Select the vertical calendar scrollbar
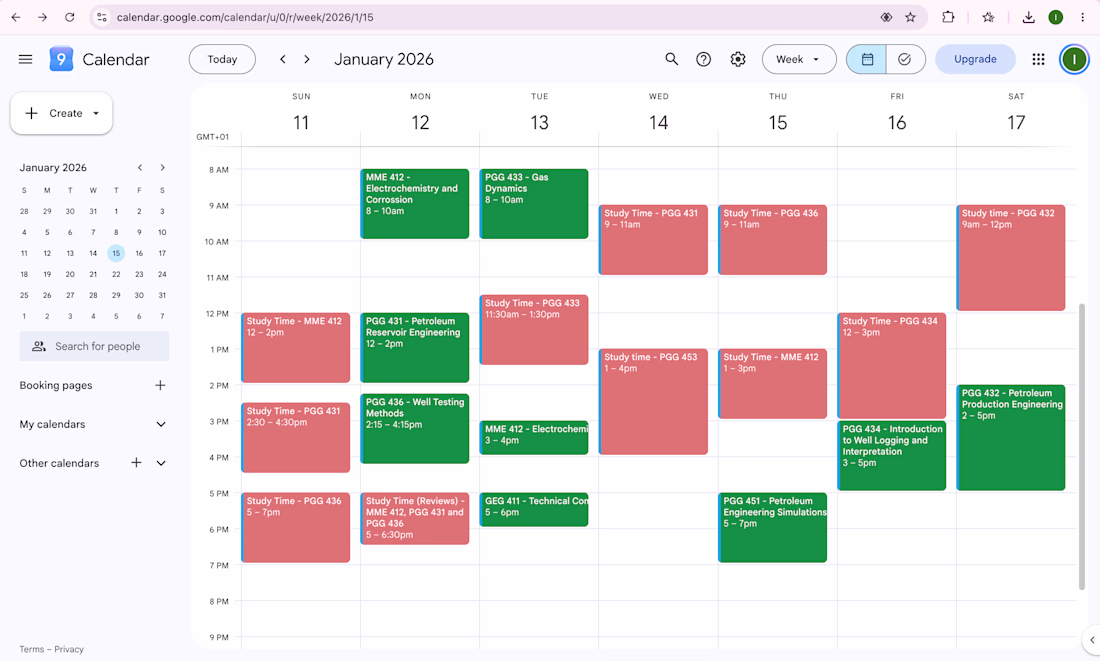Viewport: 1100px width, 661px height. pyautogui.click(x=1081, y=447)
